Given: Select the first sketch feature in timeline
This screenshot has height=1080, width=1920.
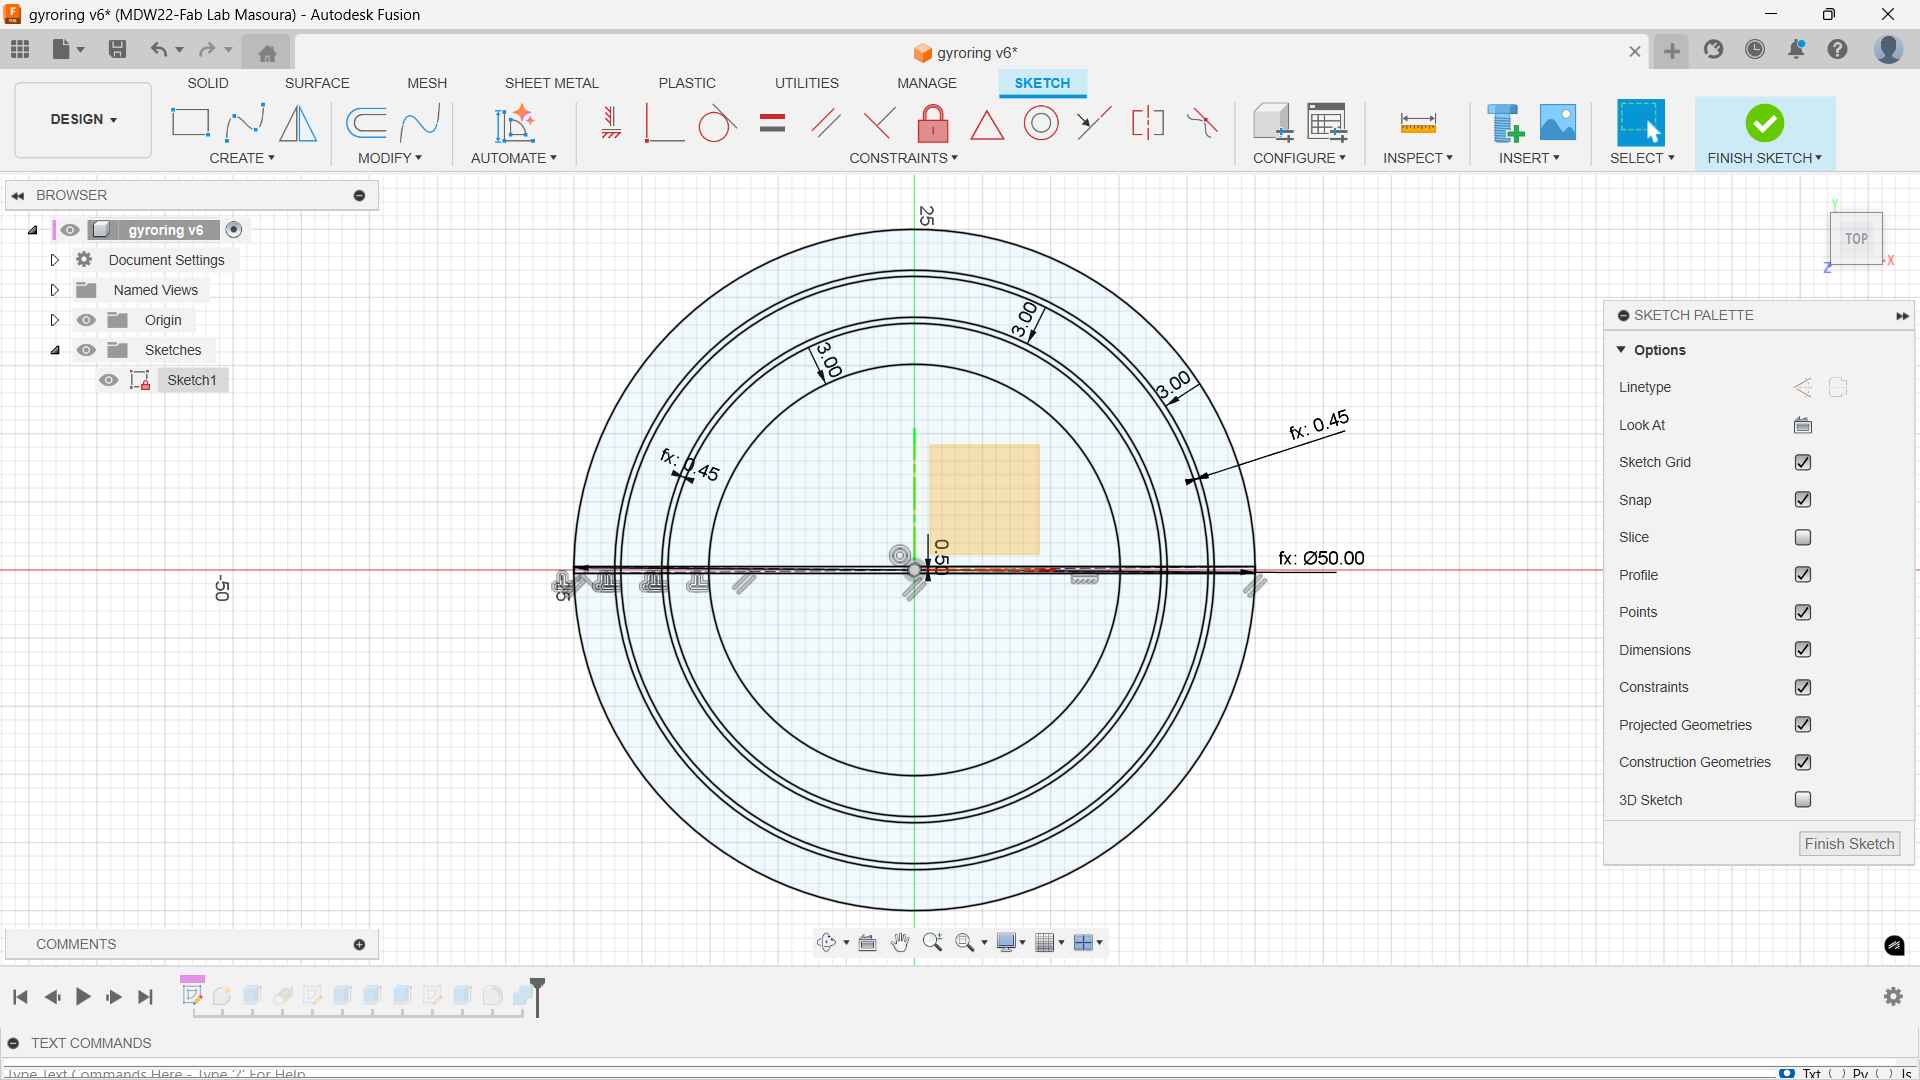Looking at the screenshot, I should (x=192, y=995).
